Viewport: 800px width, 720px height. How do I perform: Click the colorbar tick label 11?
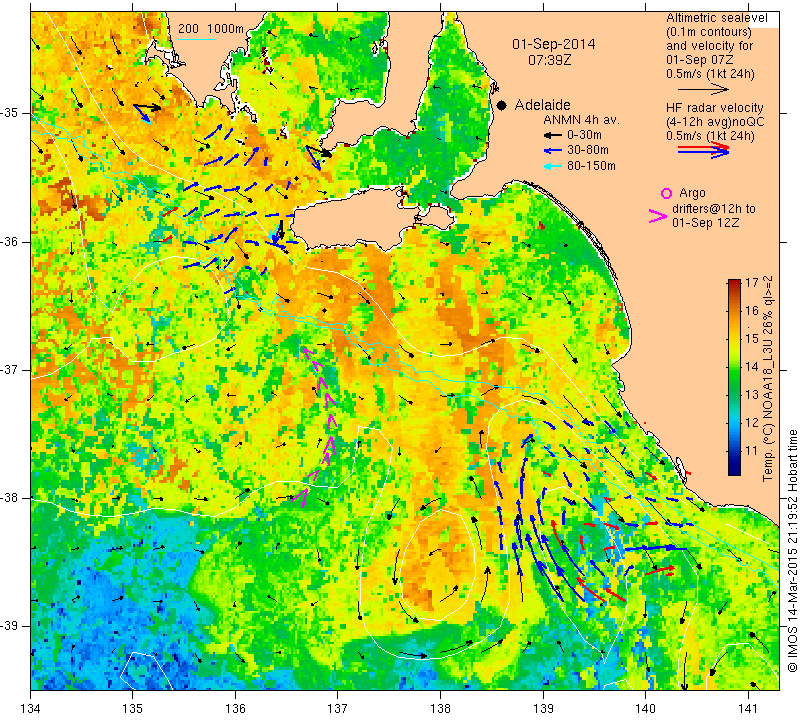752,451
